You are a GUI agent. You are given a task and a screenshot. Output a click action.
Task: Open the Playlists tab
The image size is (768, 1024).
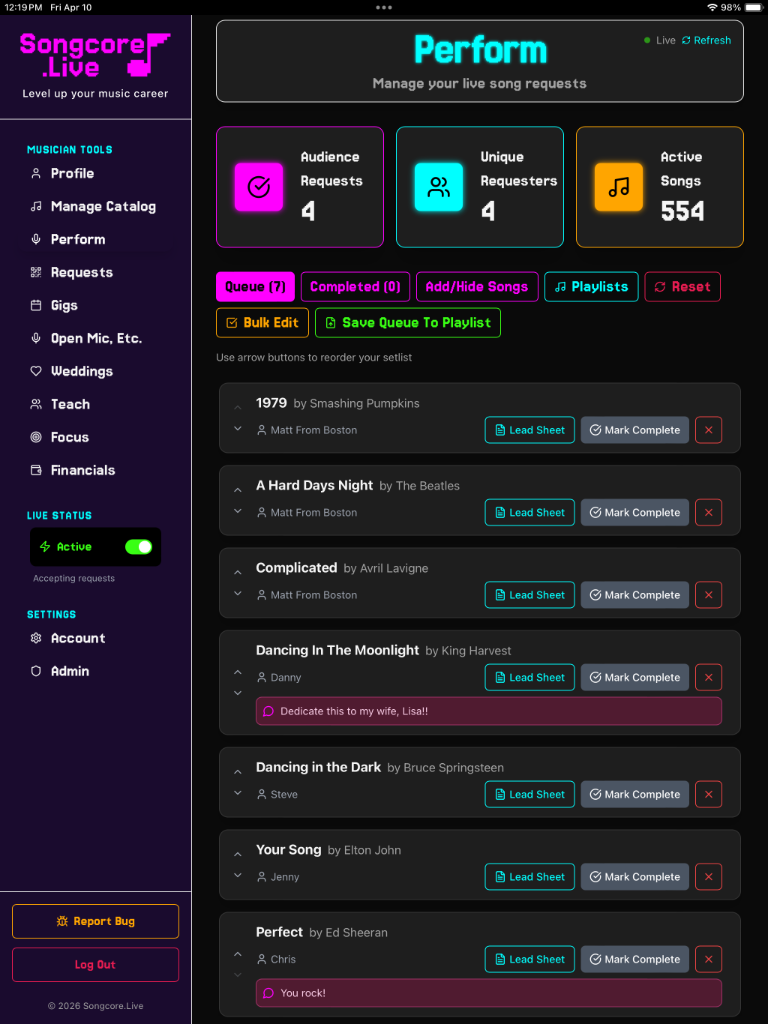[591, 287]
